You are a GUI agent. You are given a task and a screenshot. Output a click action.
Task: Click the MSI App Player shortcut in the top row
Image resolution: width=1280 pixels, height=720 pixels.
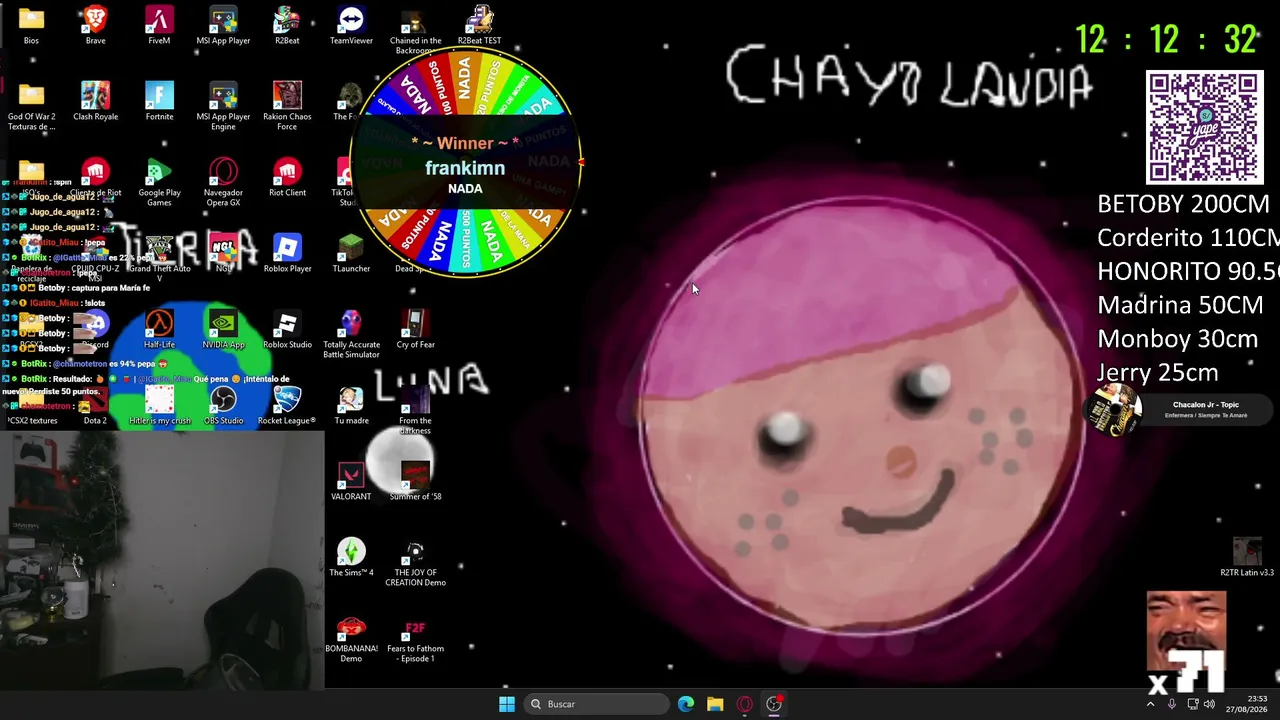pos(223,26)
